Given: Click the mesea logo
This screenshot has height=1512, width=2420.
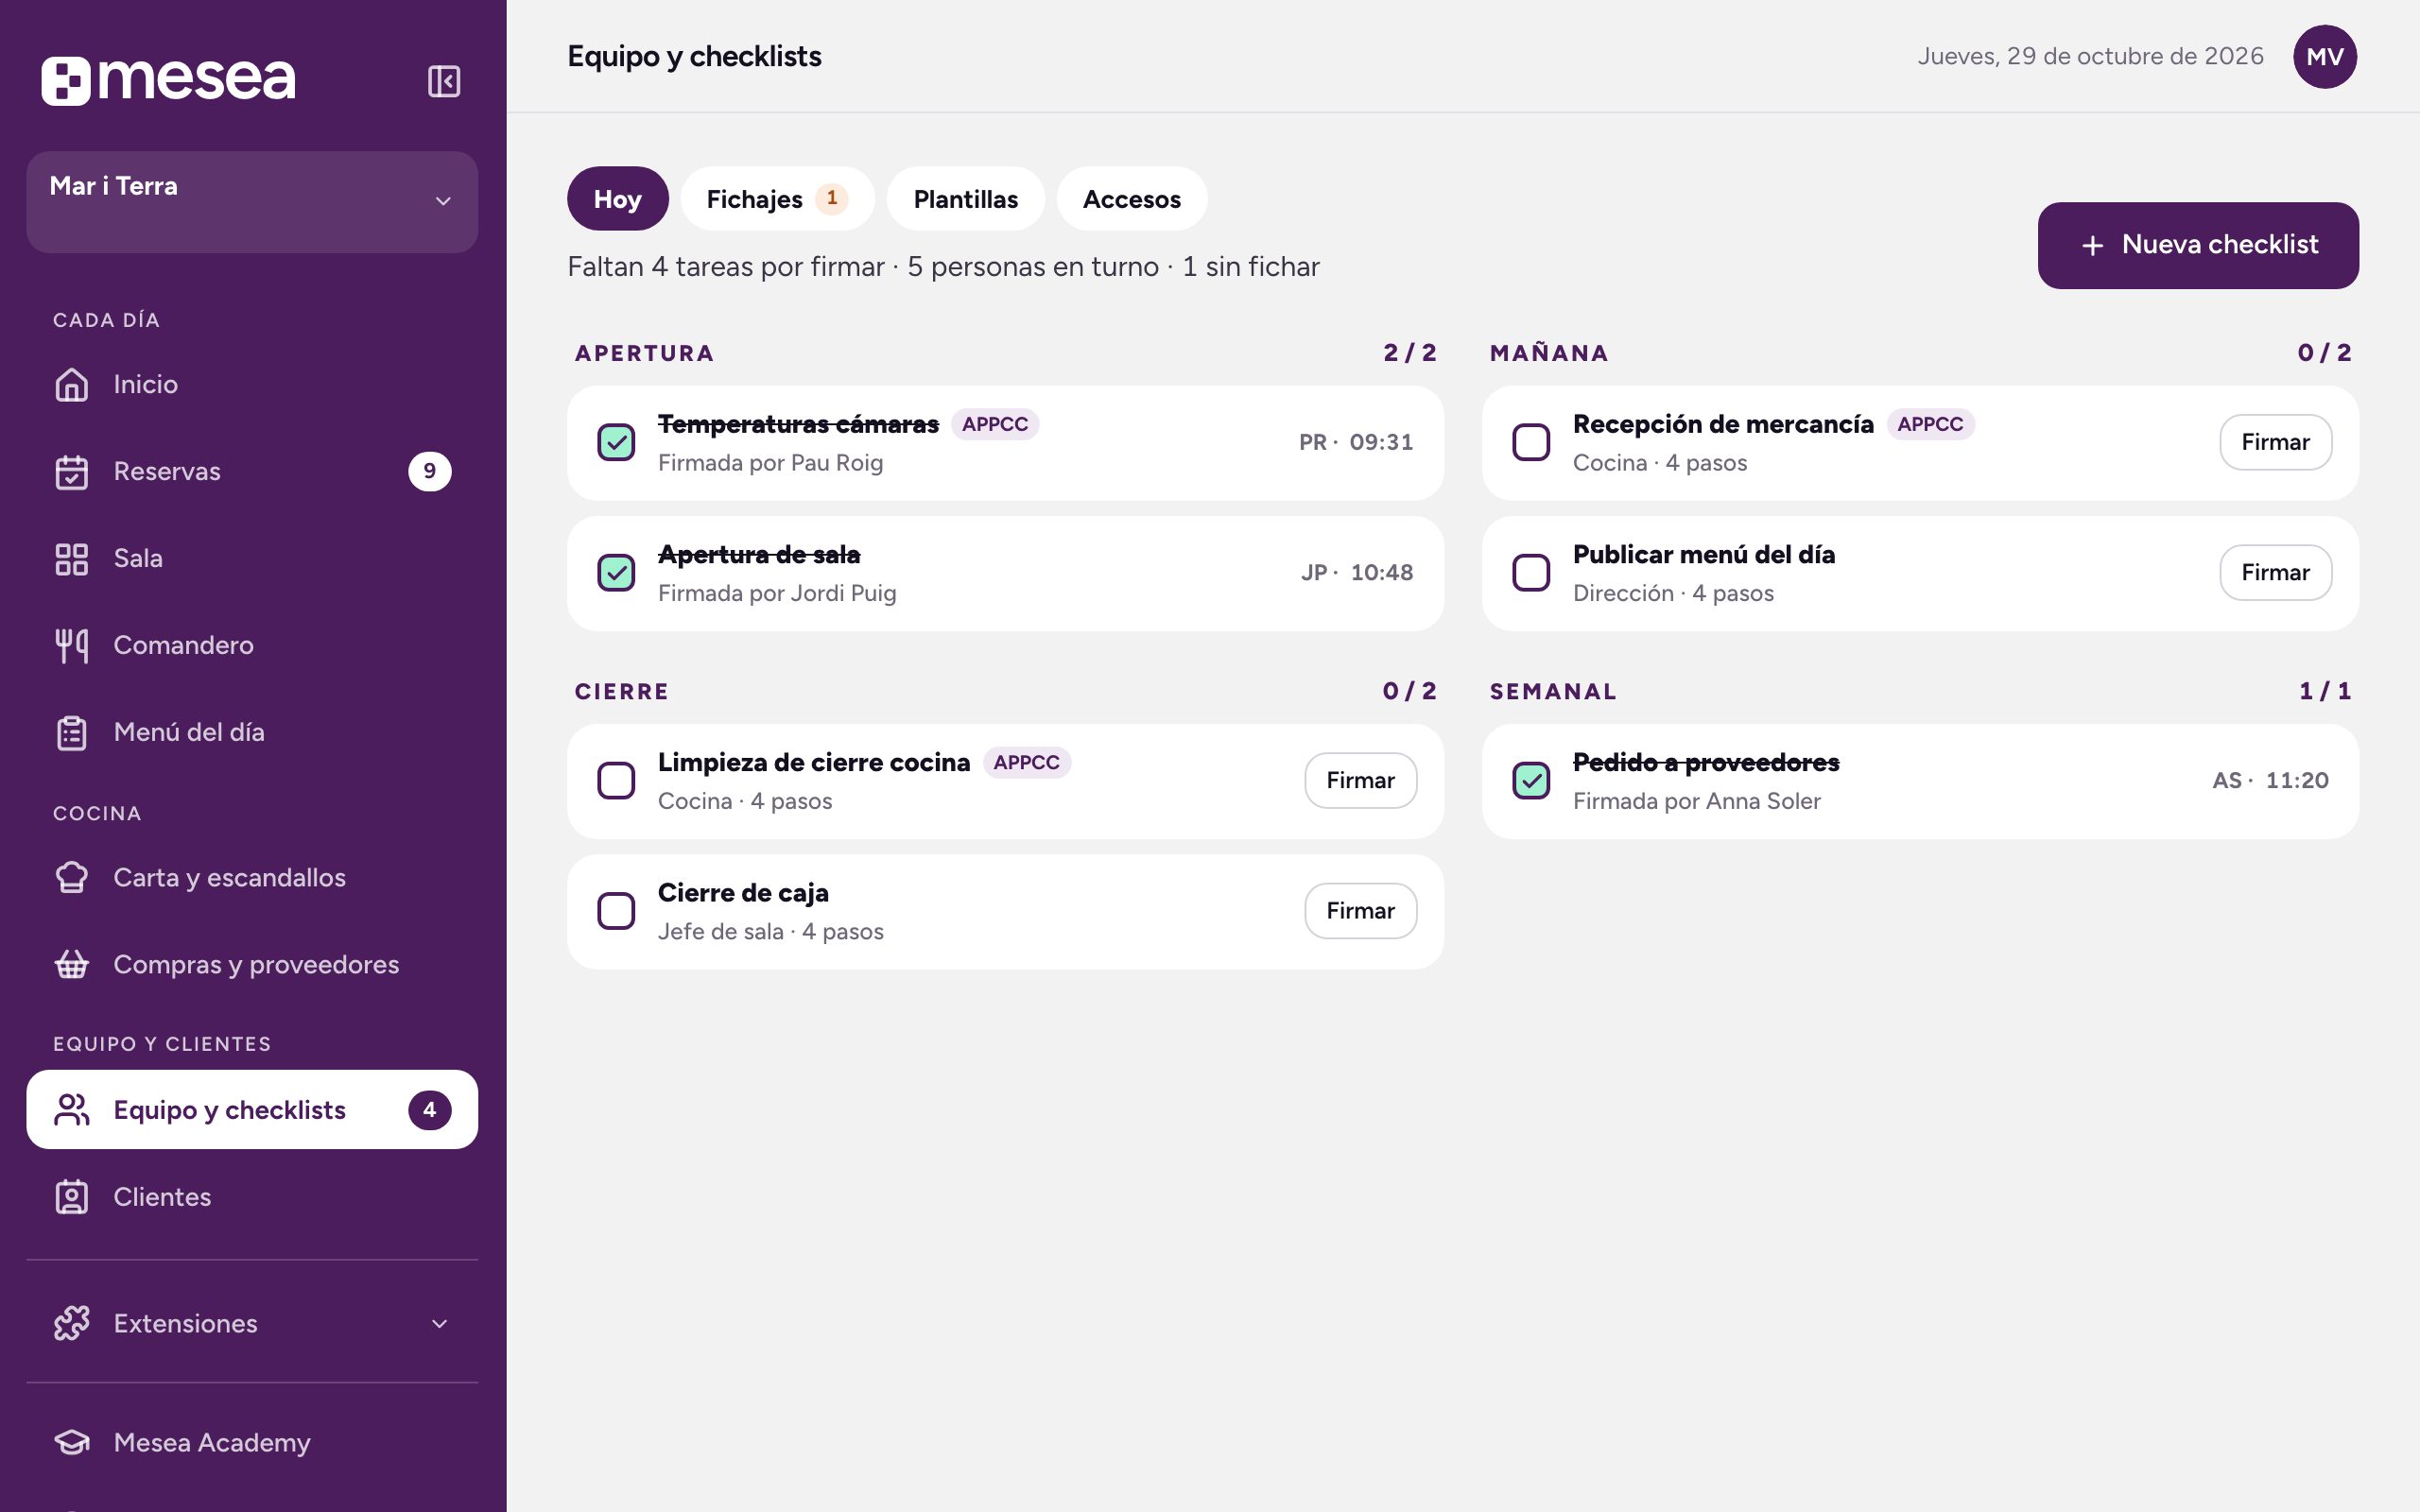Looking at the screenshot, I should (x=168, y=80).
